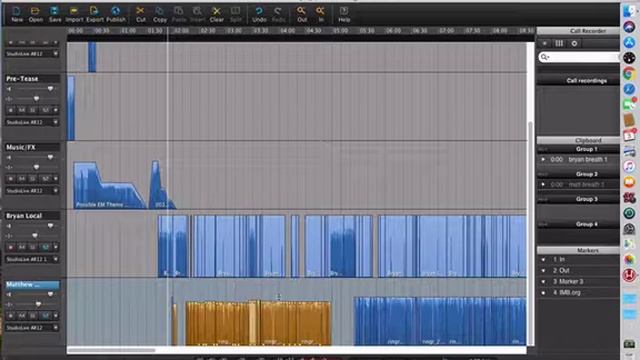
Task: Open Matthew track StudioLive input dropdown
Action: click(31, 327)
